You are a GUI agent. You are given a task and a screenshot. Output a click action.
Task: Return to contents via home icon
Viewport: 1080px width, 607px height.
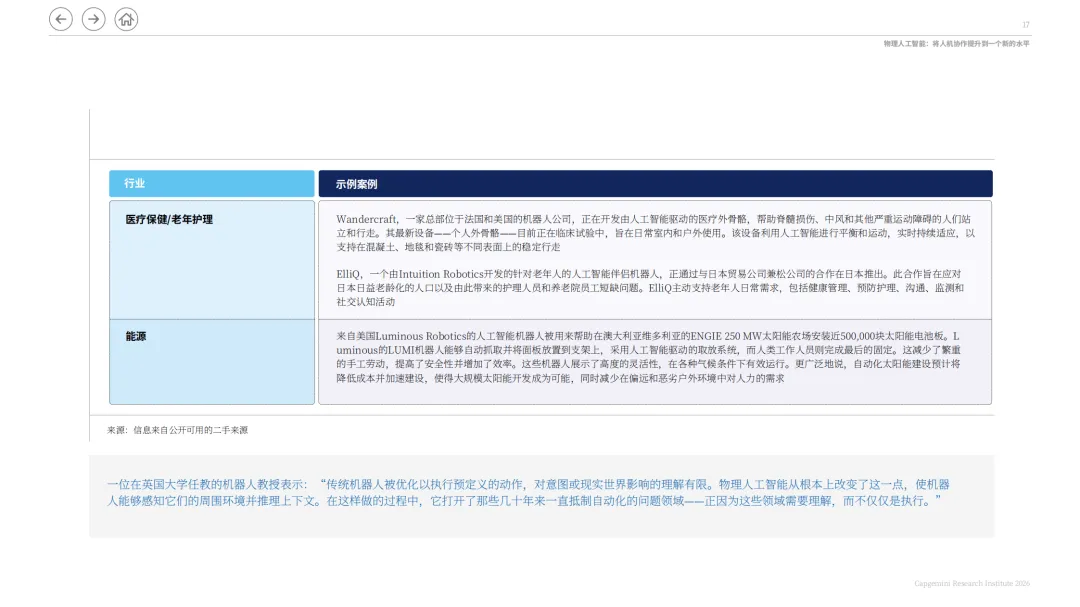pos(126,19)
